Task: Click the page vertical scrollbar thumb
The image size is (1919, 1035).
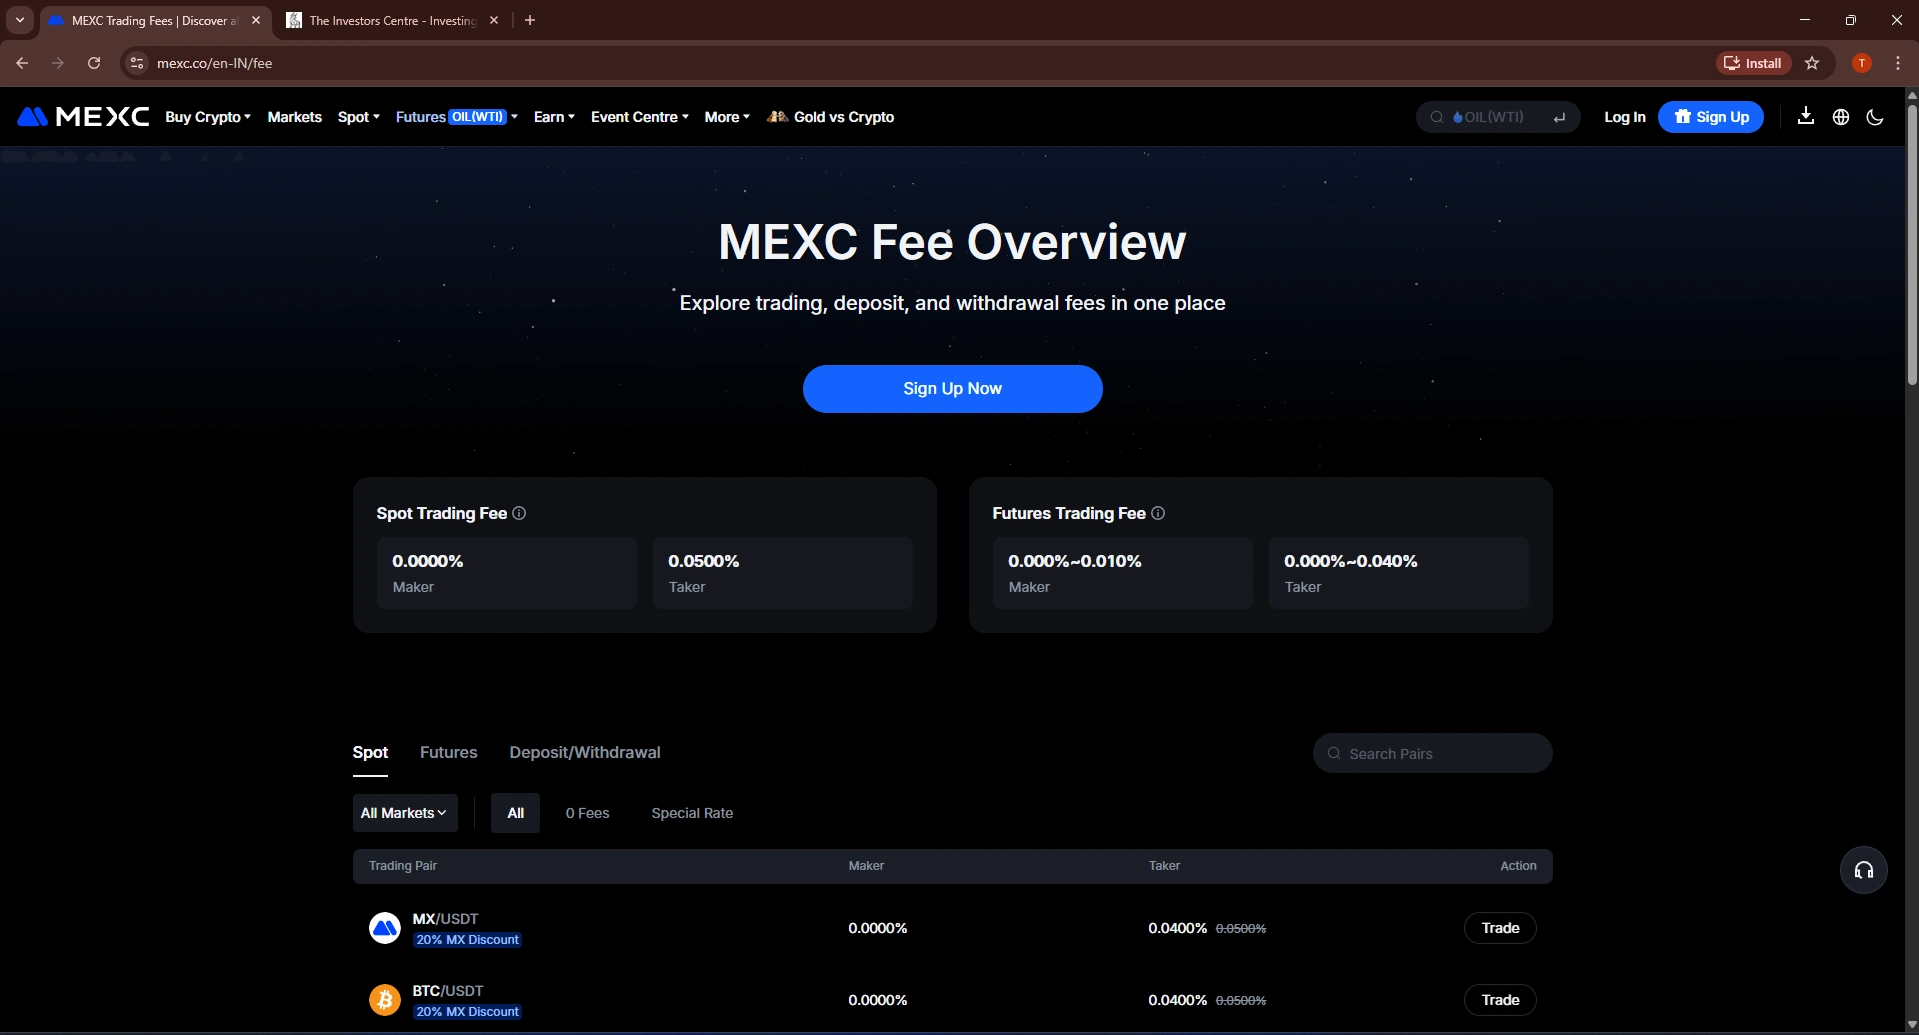Action: [1912, 243]
